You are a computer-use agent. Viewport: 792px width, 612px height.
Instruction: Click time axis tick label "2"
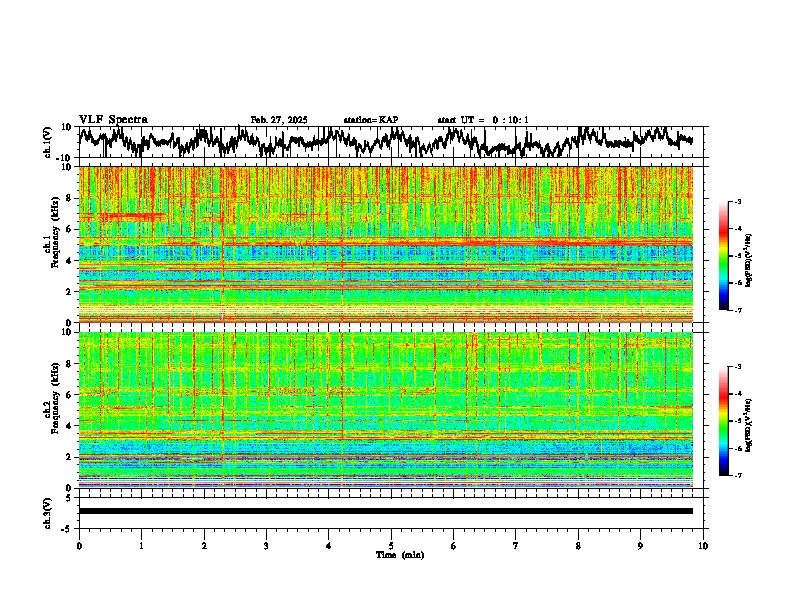point(204,546)
